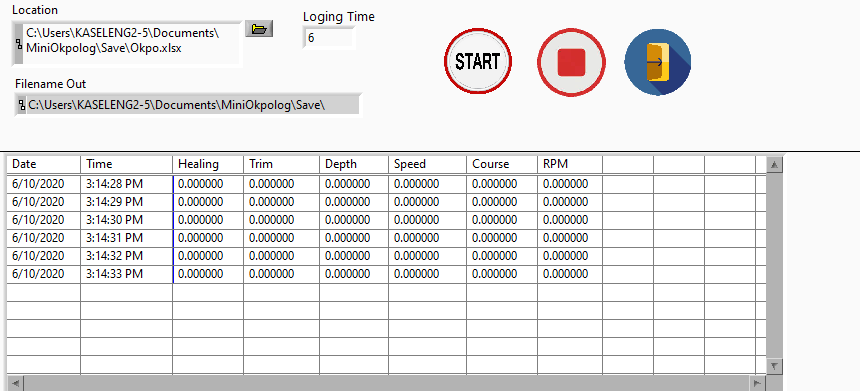This screenshot has width=860, height=391.
Task: Select the 3:14:32 PM time cell
Action: pyautogui.click(x=127, y=256)
